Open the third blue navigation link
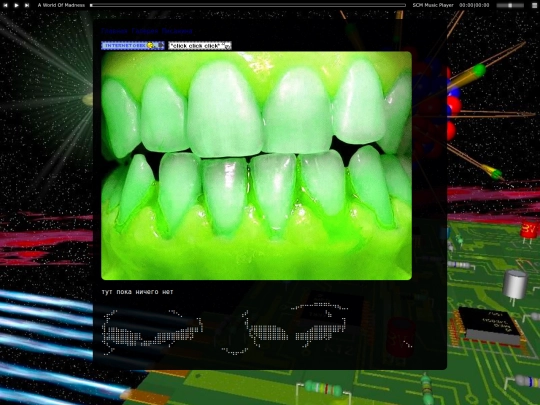 (177, 31)
